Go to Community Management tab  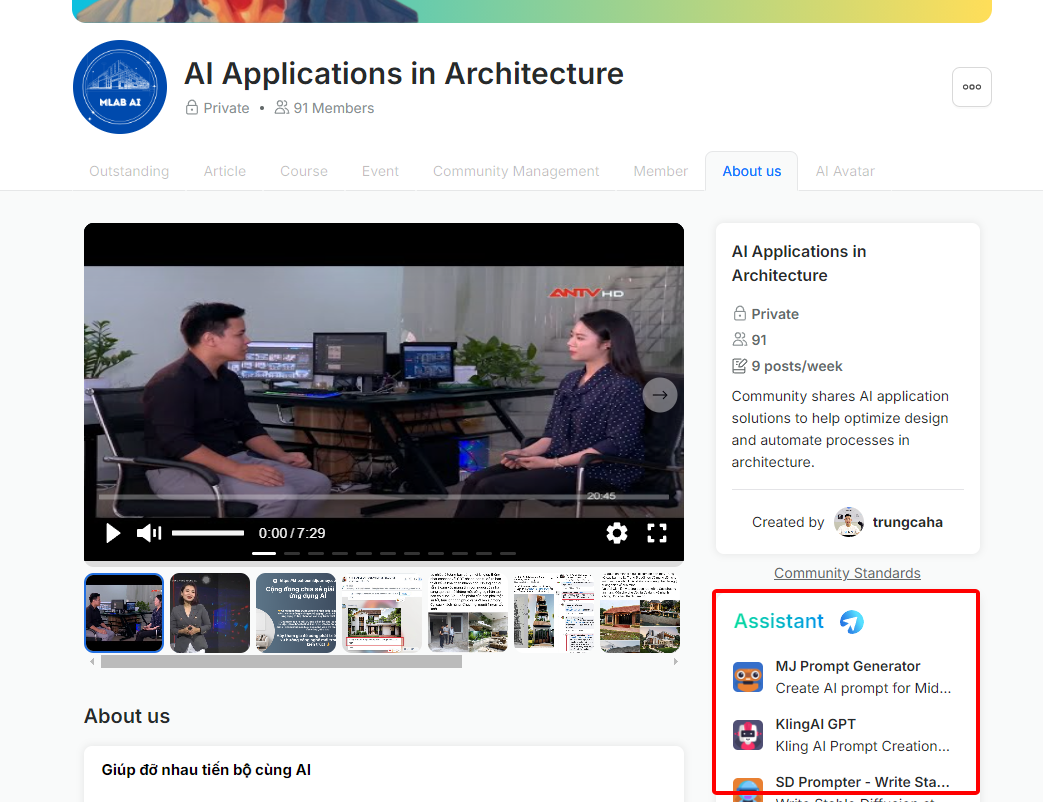pos(516,171)
